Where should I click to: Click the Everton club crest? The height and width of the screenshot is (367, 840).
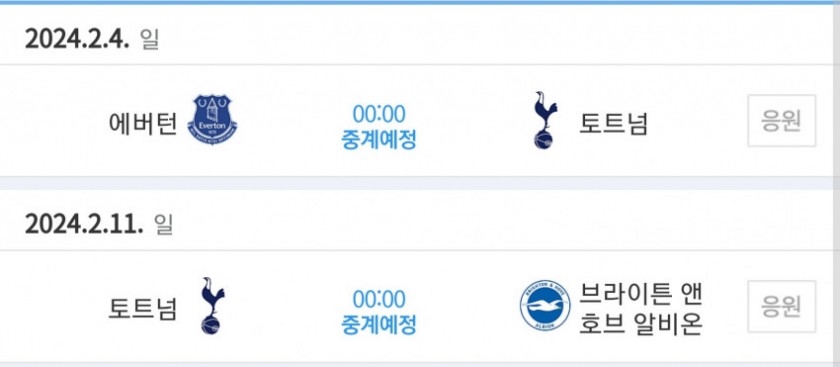tap(212, 121)
